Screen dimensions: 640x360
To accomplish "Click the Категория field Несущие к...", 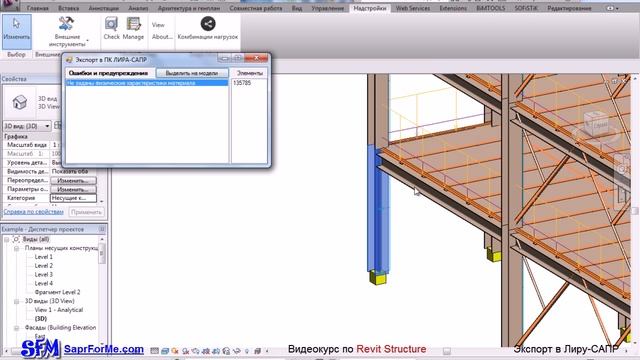I will [73, 198].
